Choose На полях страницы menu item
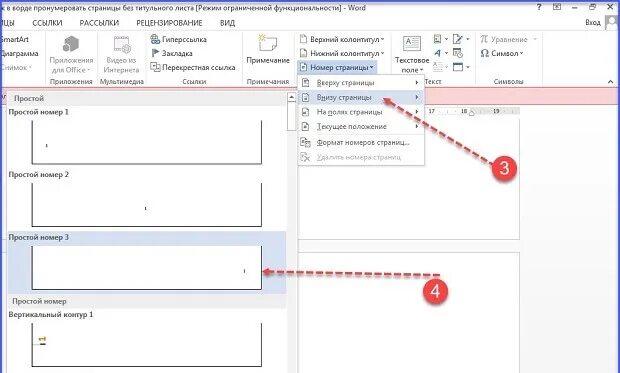 (x=361, y=112)
